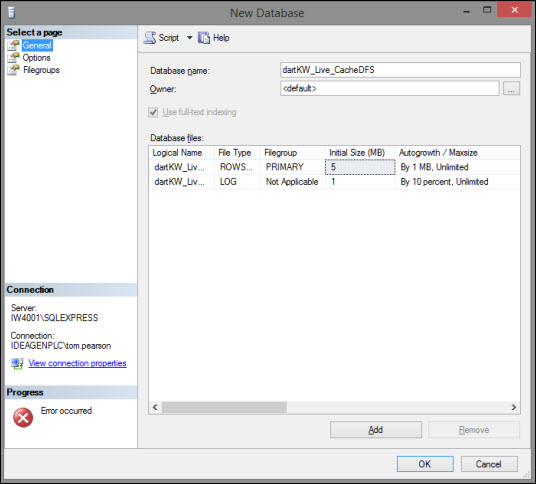Viewport: 536px width, 484px height.
Task: Click the connection properties icon
Action: (17, 363)
